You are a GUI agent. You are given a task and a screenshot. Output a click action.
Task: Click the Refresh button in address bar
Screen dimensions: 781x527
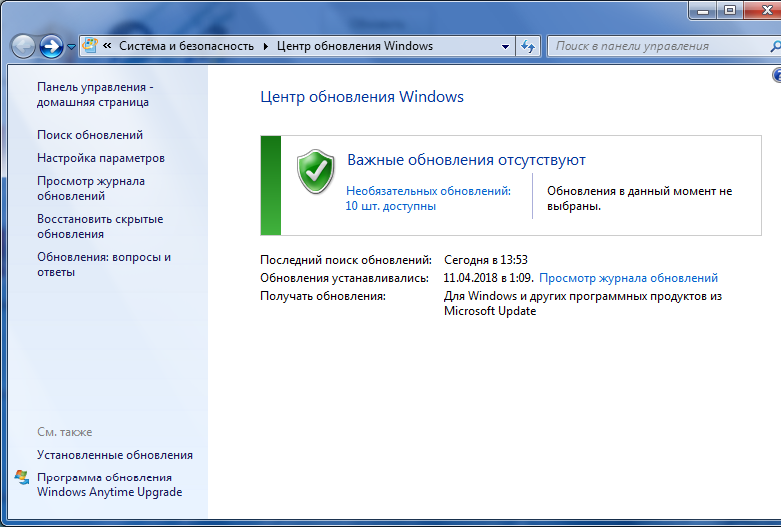point(528,46)
